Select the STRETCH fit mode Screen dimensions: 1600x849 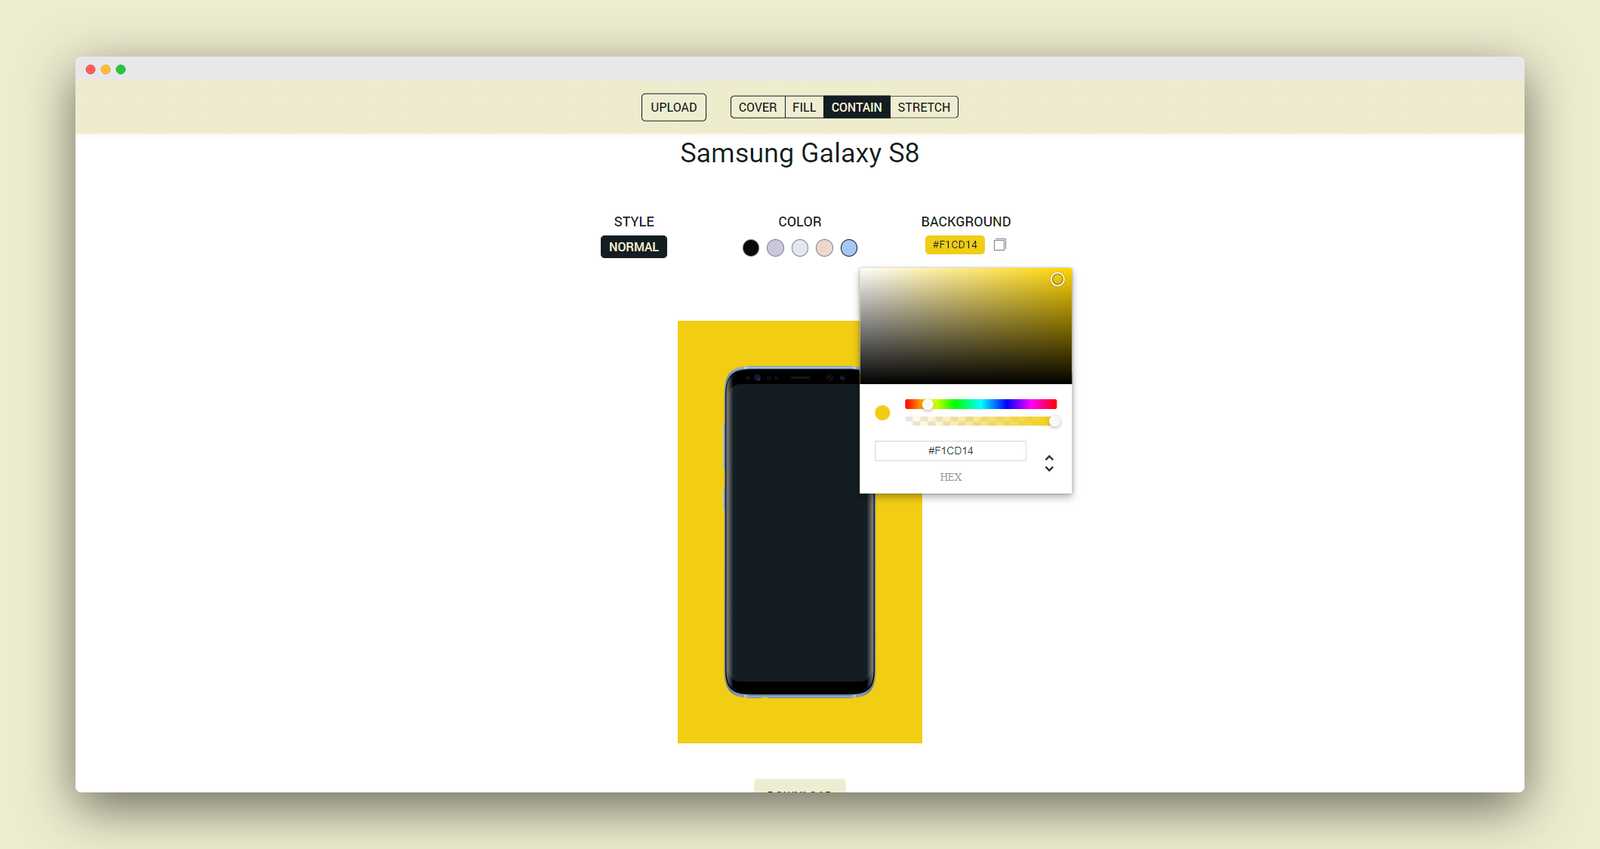[x=923, y=107]
